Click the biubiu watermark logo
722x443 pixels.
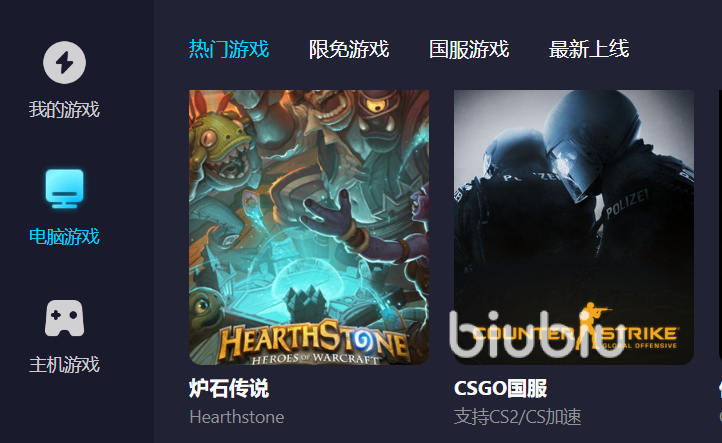[x=537, y=334]
